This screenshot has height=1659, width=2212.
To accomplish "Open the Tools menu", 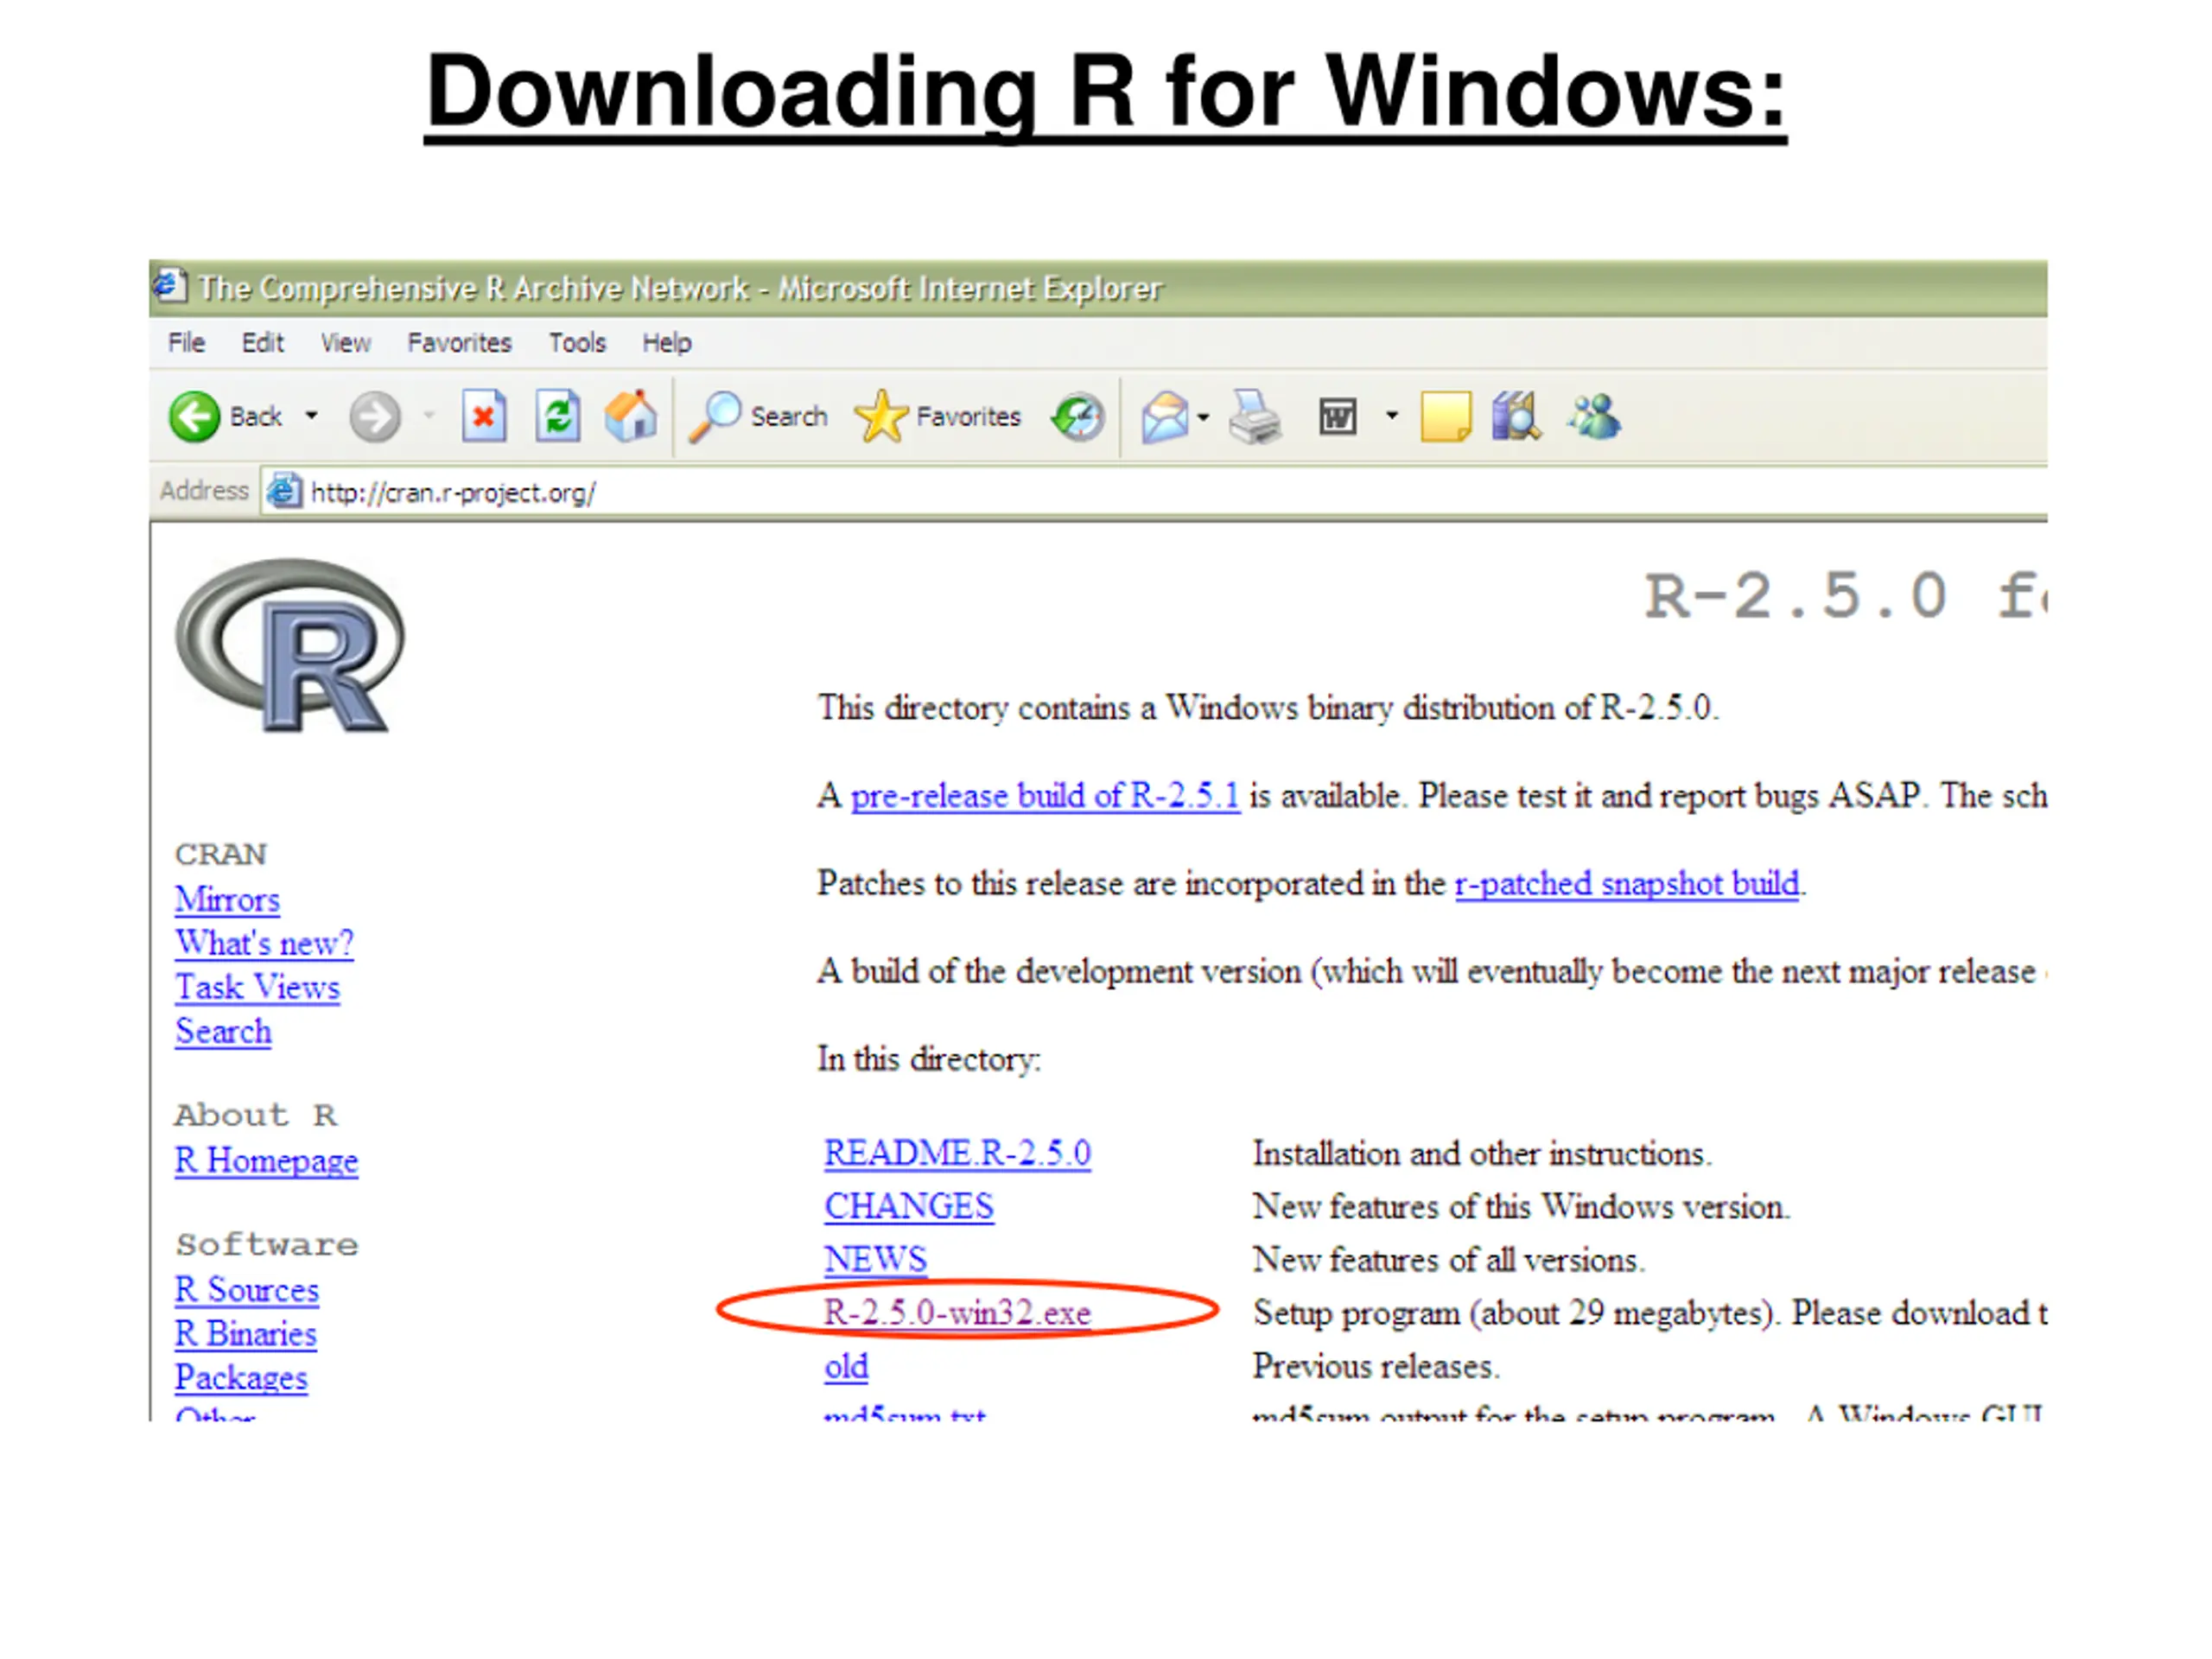I will (577, 343).
